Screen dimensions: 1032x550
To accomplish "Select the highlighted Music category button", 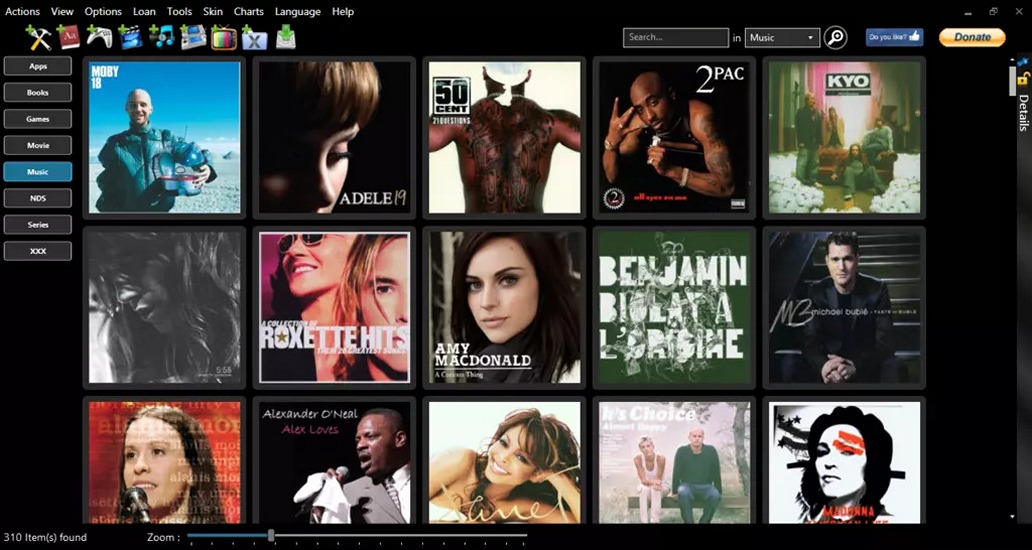I will pos(38,172).
